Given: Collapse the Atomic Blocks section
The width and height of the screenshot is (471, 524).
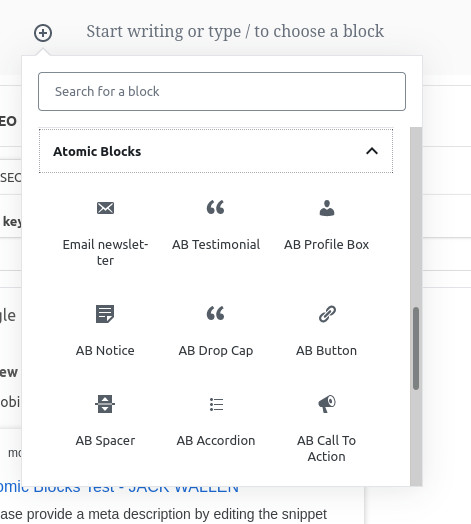Looking at the screenshot, I should (216, 151).
